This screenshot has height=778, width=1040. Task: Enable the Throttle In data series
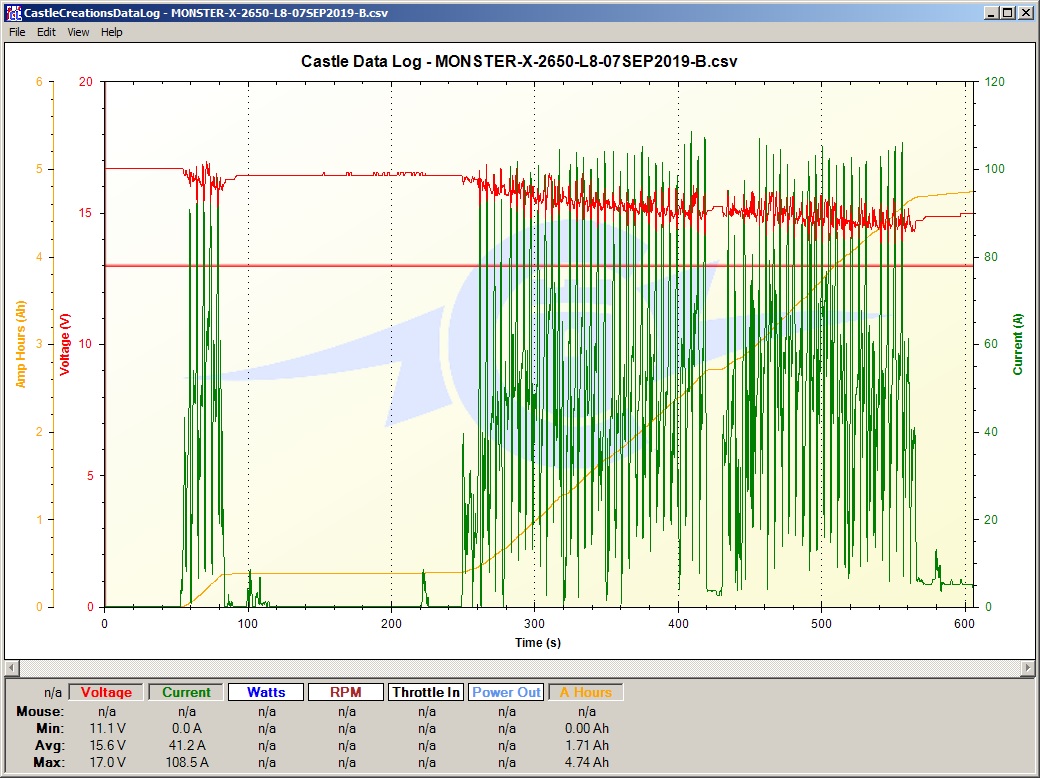[x=426, y=692]
